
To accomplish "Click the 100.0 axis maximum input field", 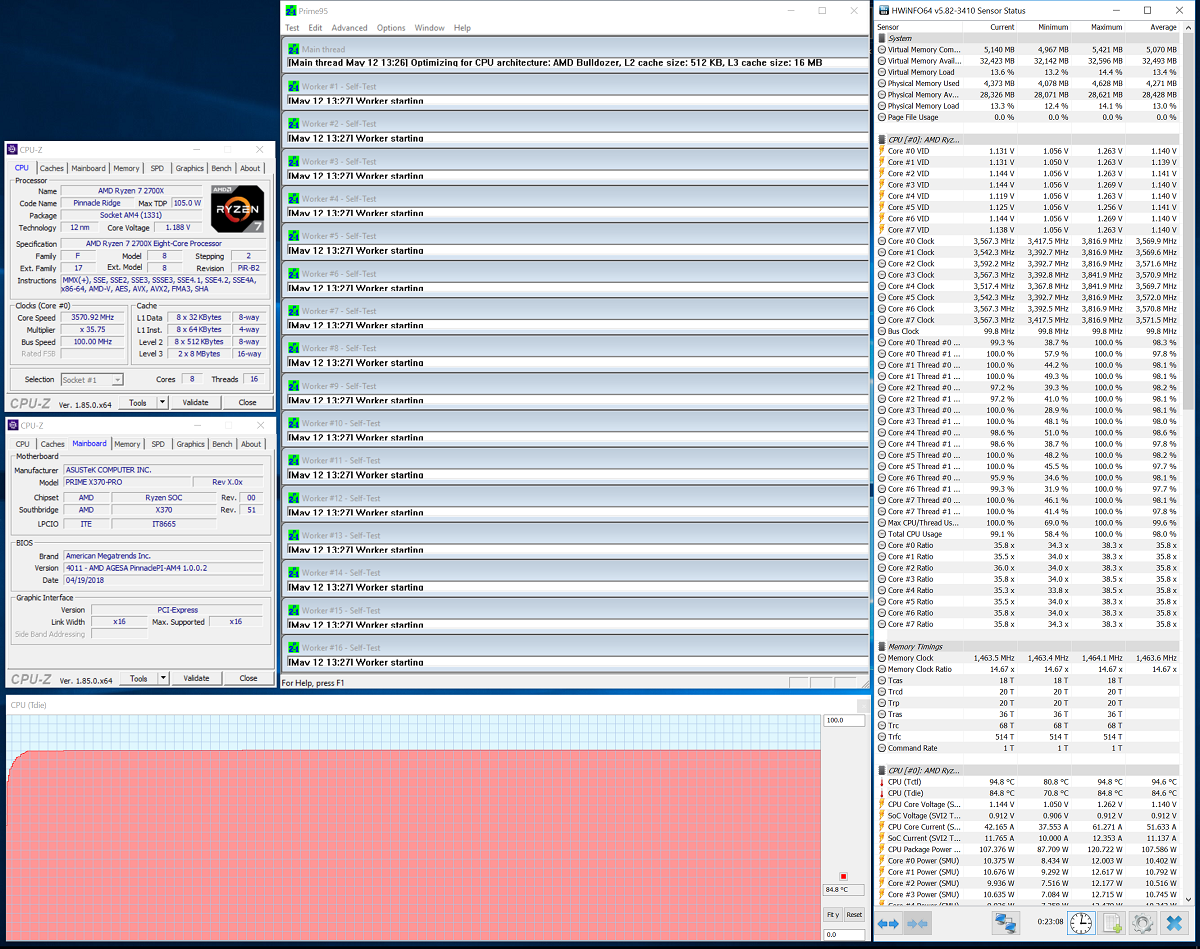I will 843,719.
